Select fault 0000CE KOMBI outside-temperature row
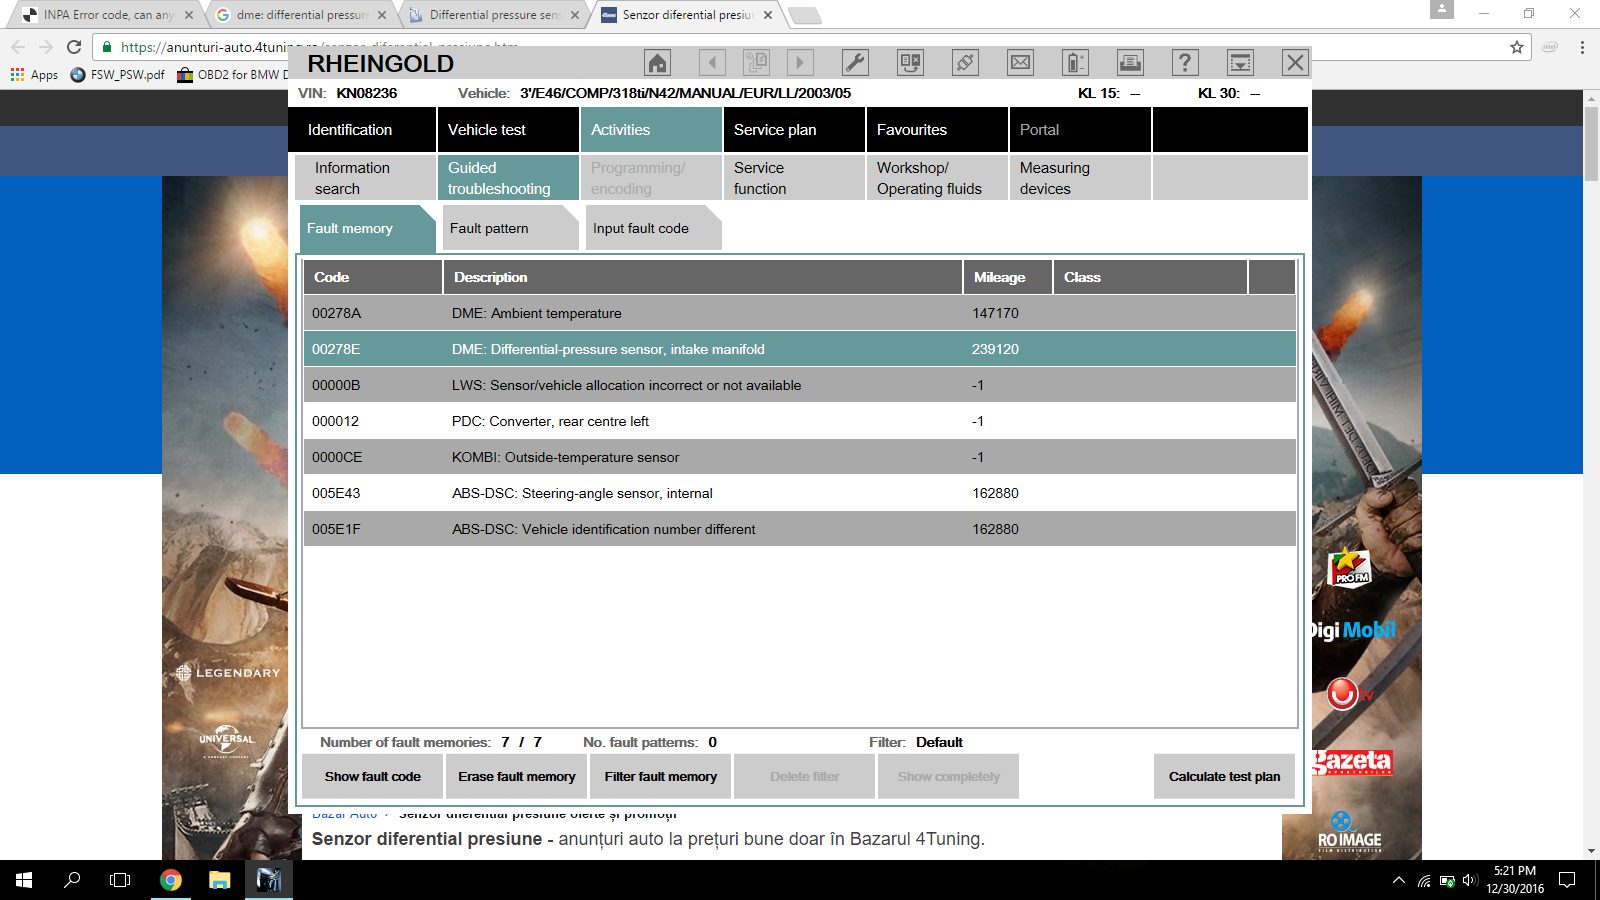 click(x=800, y=457)
